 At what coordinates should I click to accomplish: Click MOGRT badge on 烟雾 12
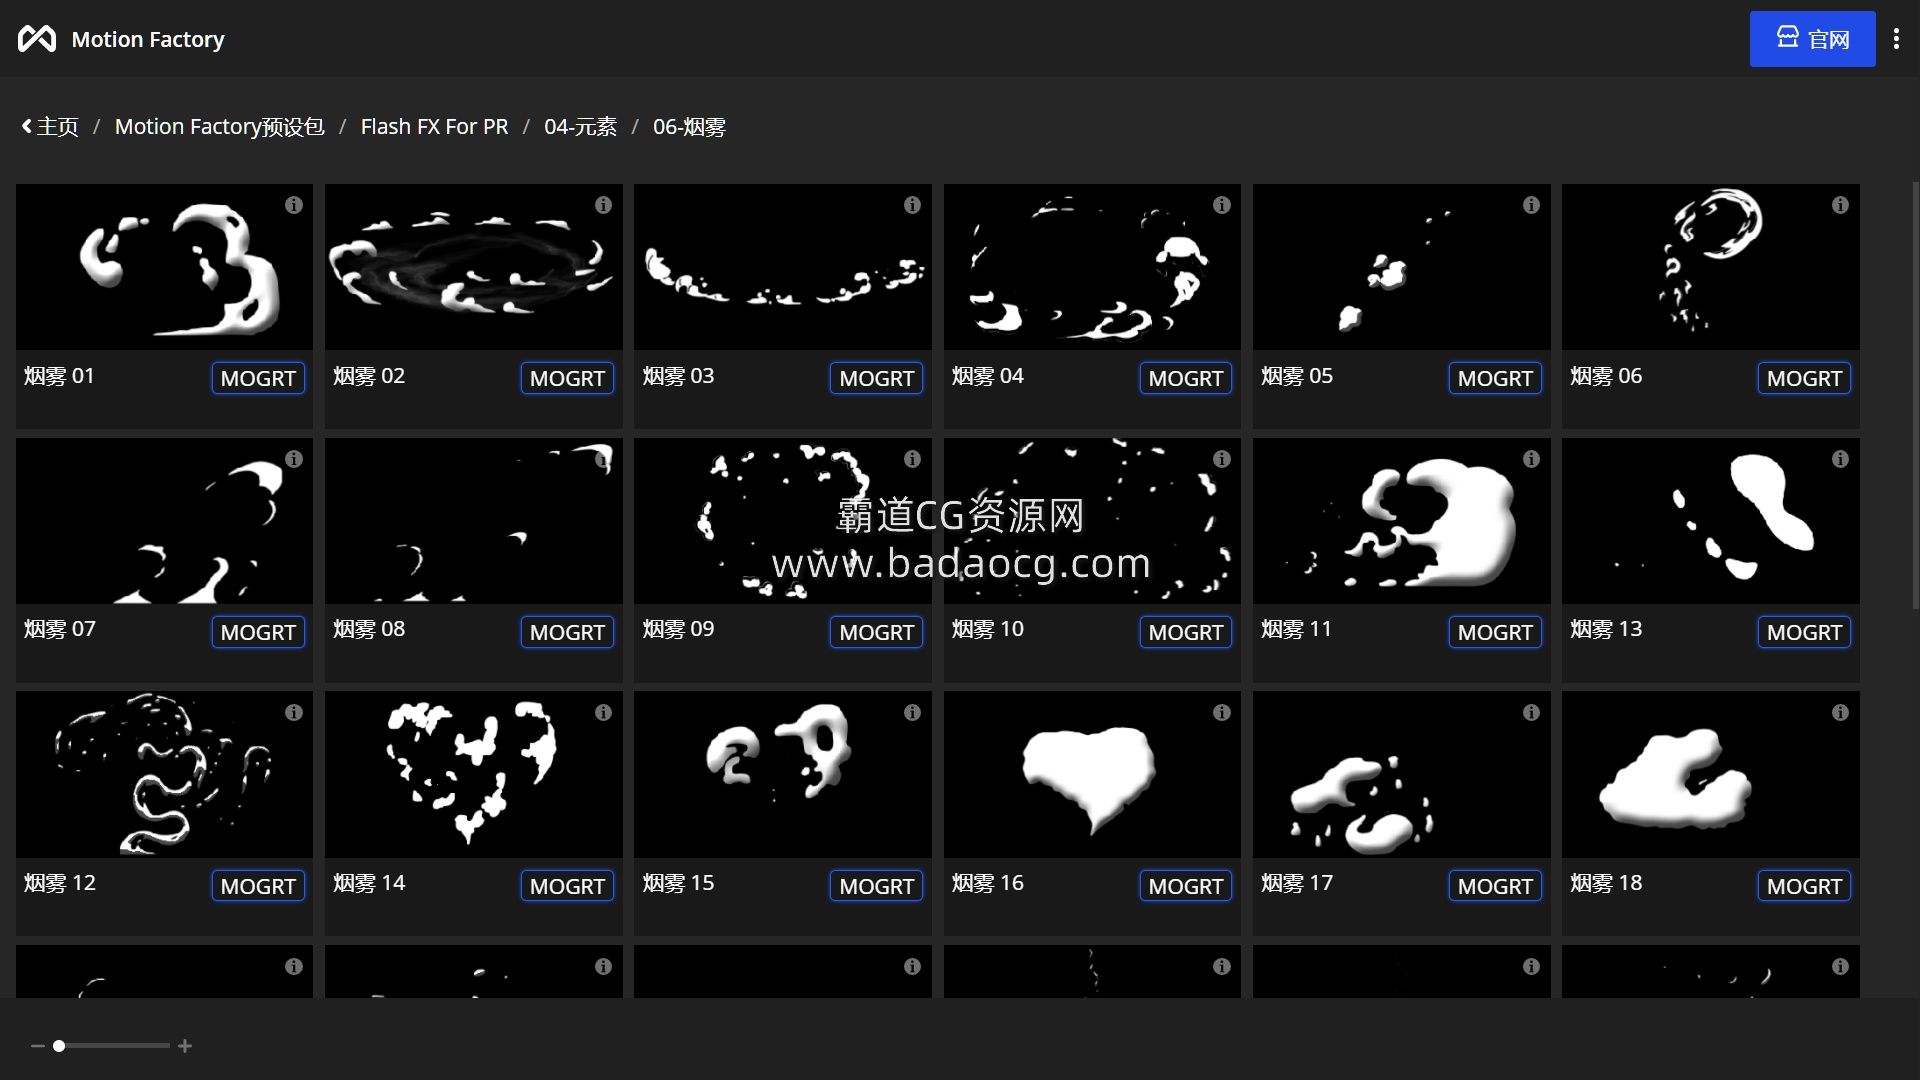(x=258, y=886)
